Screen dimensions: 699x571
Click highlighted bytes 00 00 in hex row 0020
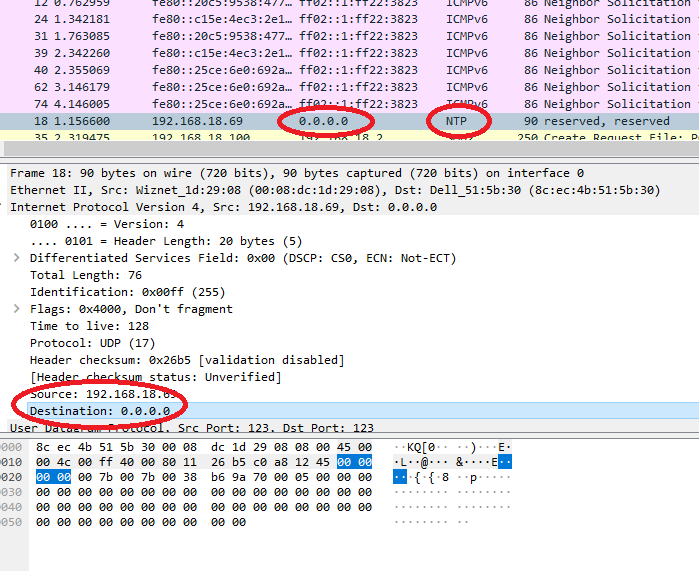pyautogui.click(x=53, y=477)
